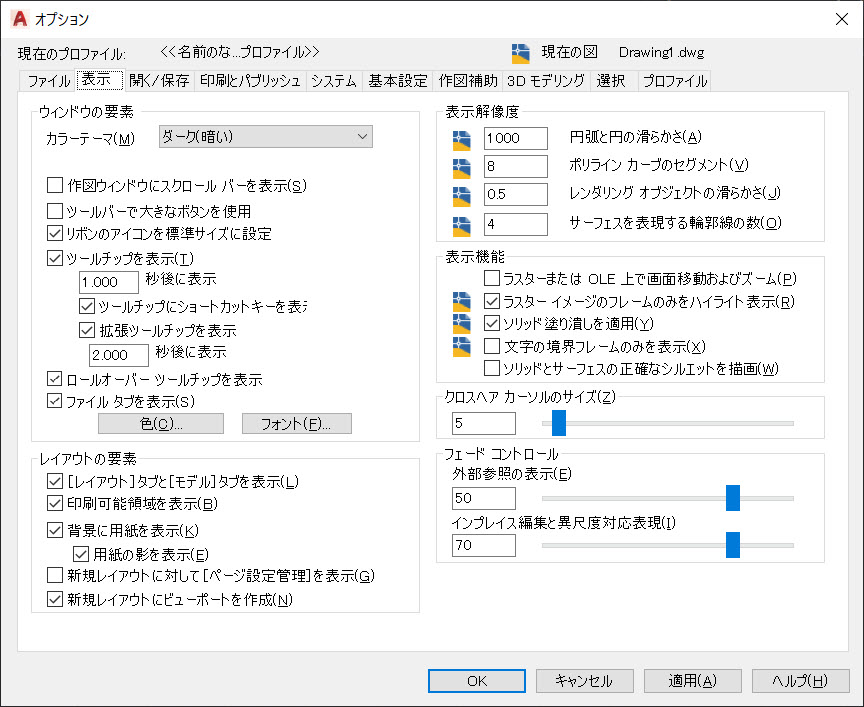Image resolution: width=864 pixels, height=707 pixels.
Task: Click the AutoCAD logo icon in title bar
Action: 19,19
